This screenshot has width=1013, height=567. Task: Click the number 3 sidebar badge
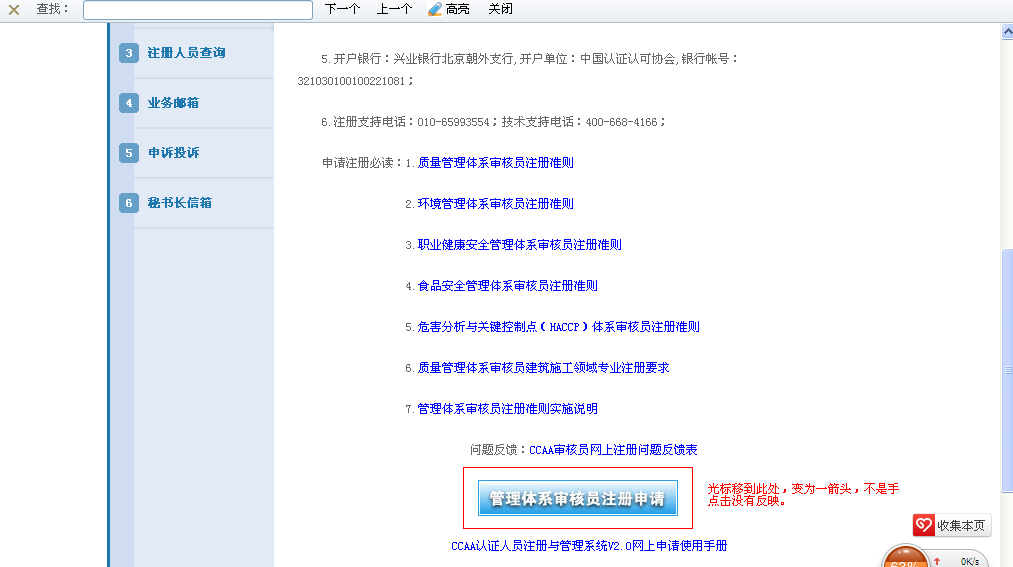129,53
